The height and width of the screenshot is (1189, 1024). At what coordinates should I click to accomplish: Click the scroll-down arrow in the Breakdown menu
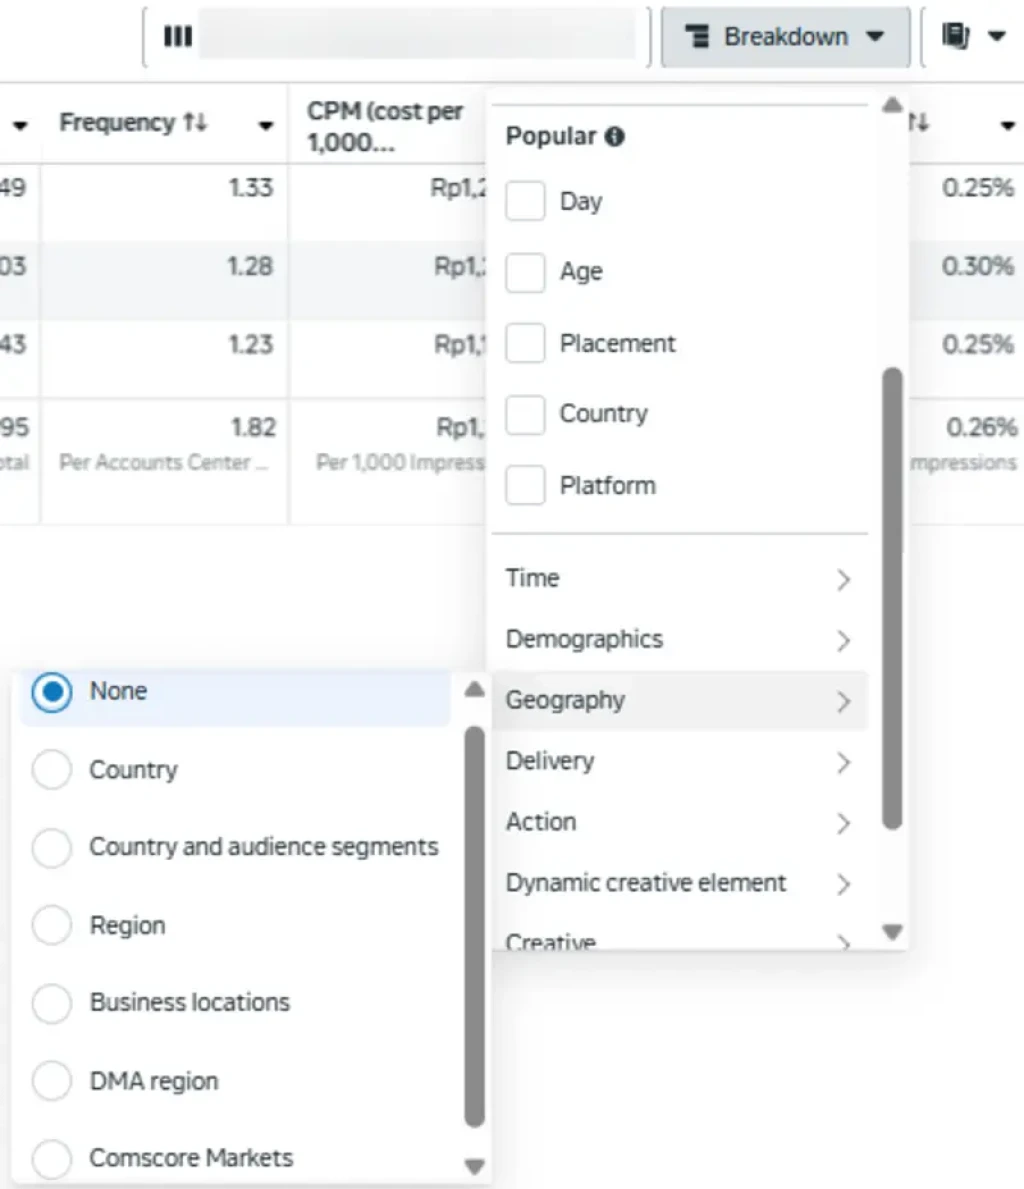click(x=892, y=932)
